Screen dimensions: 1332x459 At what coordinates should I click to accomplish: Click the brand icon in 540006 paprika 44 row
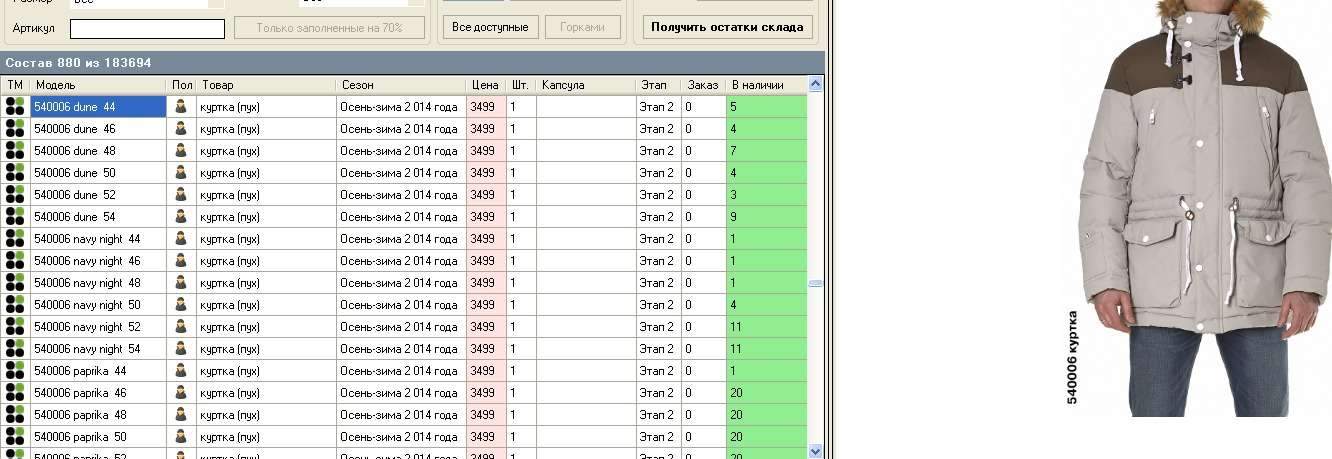pyautogui.click(x=15, y=370)
